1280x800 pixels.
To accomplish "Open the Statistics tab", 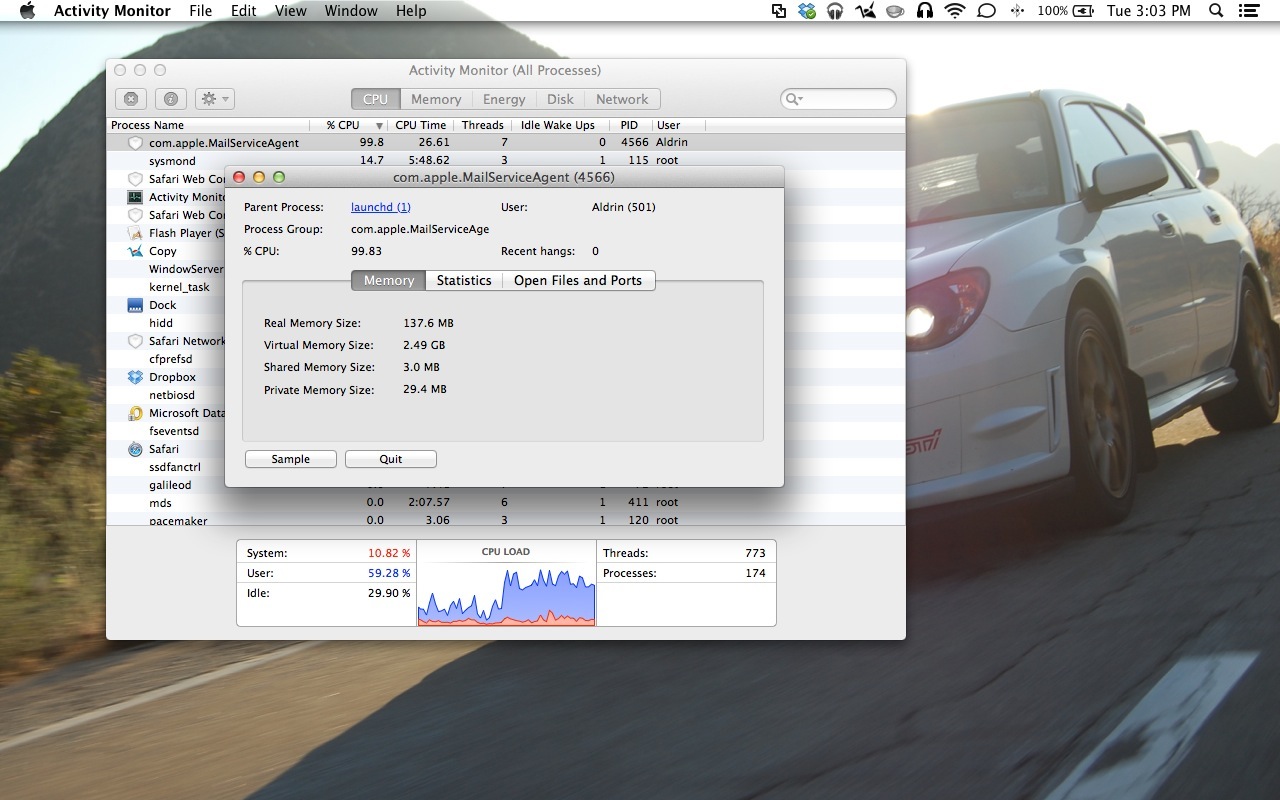I will (x=464, y=280).
